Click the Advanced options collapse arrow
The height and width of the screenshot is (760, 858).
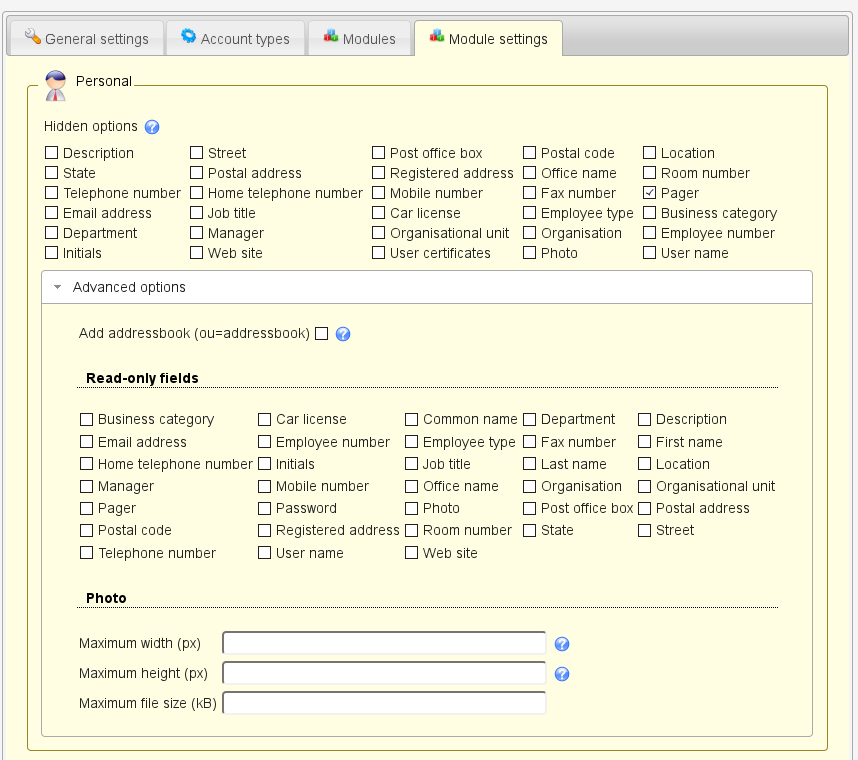click(58, 287)
